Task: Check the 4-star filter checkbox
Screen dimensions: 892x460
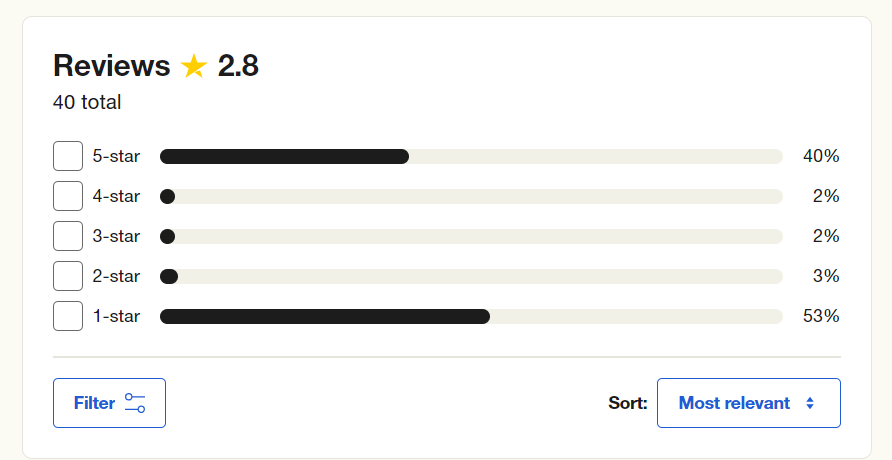Action: coord(68,196)
